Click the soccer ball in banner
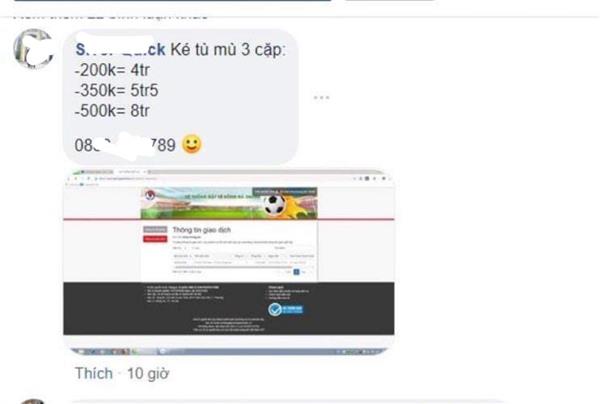This screenshot has width=600, height=404. click(x=275, y=205)
